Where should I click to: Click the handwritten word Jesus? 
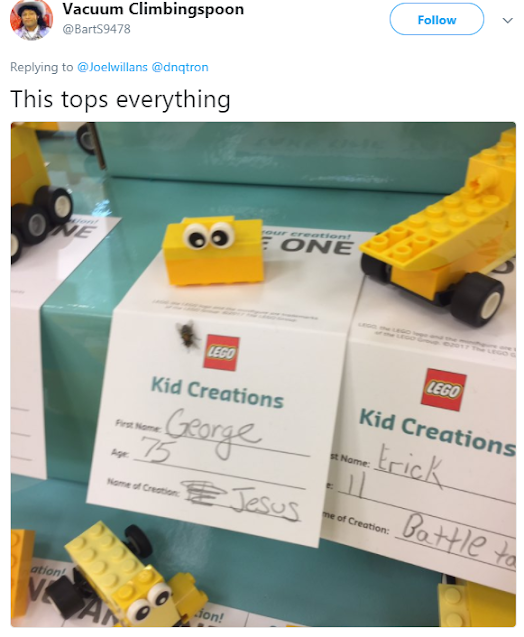265,504
